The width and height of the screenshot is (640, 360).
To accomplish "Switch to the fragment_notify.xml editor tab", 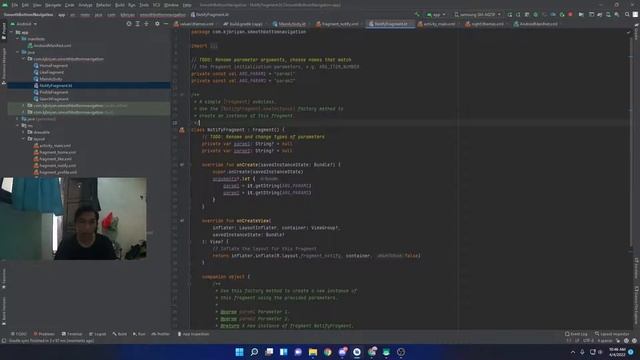I will (x=337, y=24).
